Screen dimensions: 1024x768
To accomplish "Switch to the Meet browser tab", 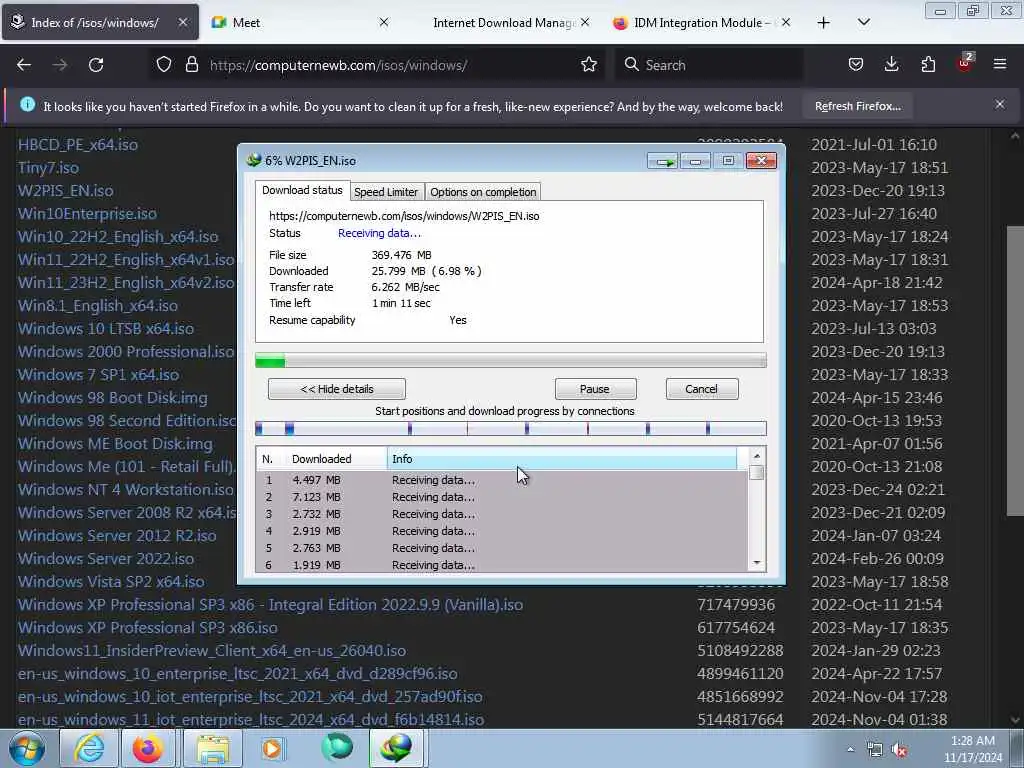I will click(x=300, y=23).
